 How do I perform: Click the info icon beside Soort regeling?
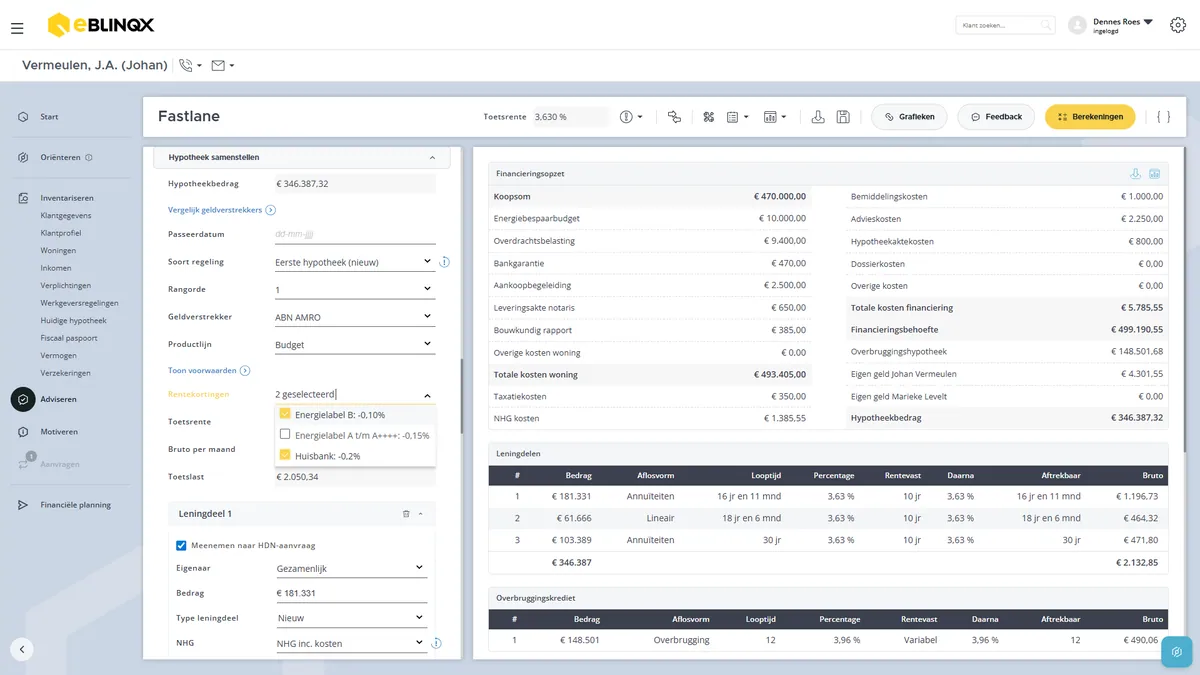click(444, 262)
